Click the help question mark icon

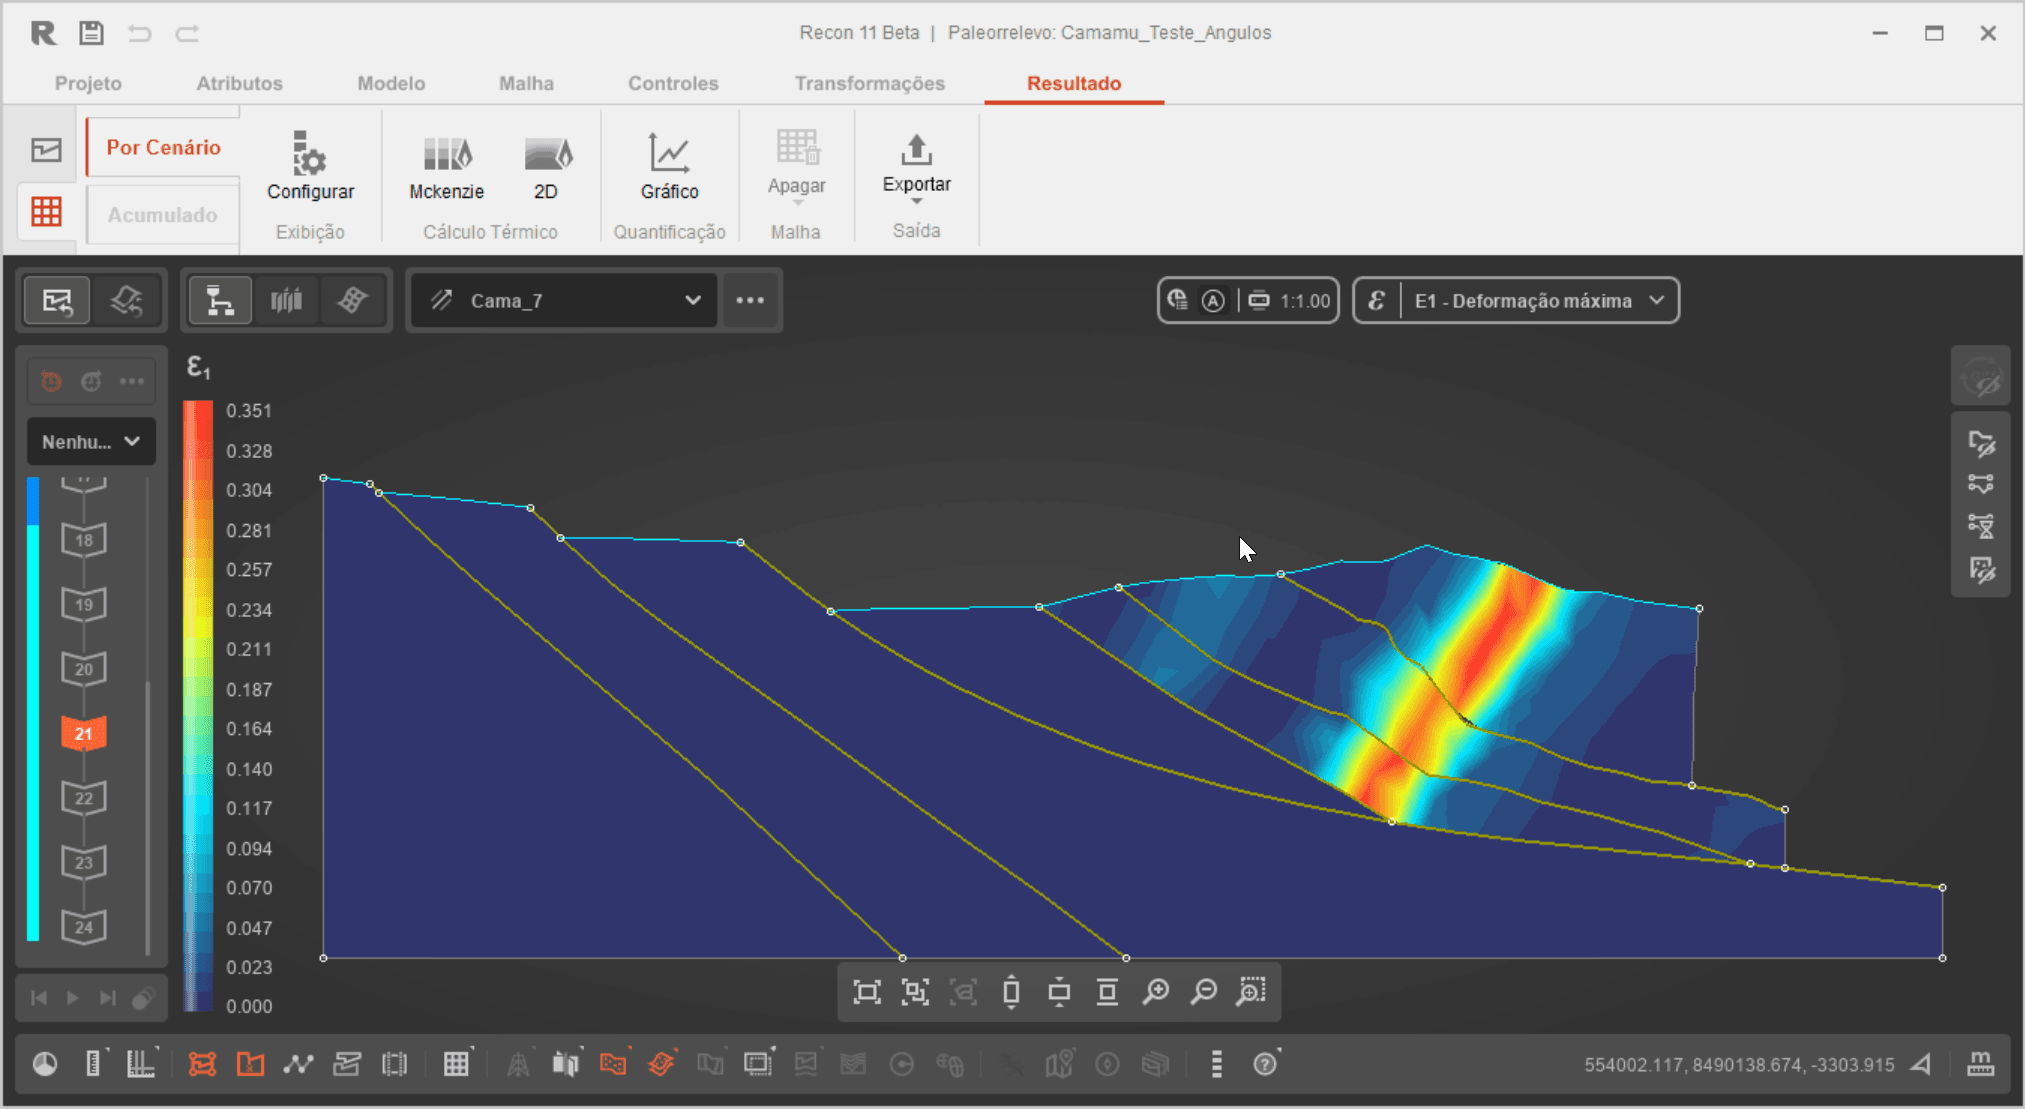point(1265,1064)
